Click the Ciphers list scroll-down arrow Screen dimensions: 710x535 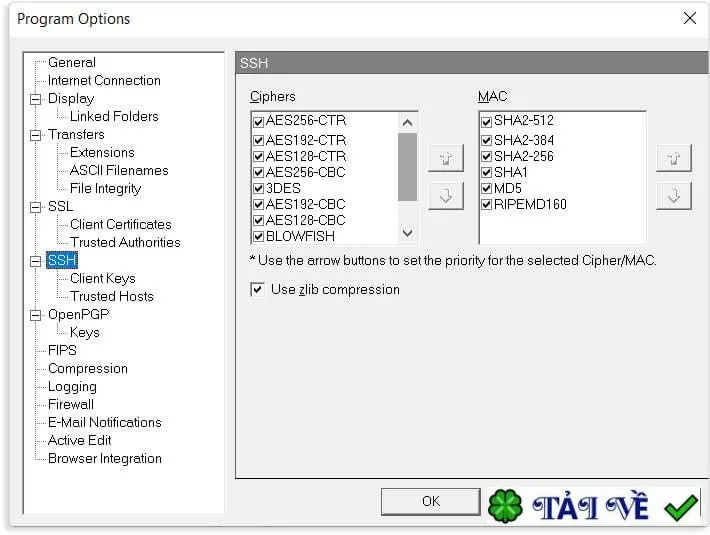(408, 233)
